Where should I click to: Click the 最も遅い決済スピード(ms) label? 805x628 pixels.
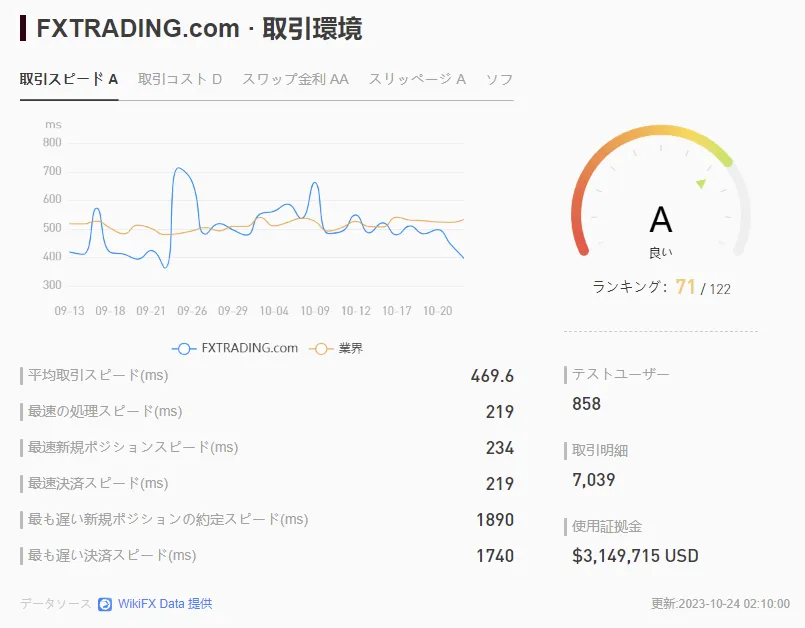coord(112,555)
